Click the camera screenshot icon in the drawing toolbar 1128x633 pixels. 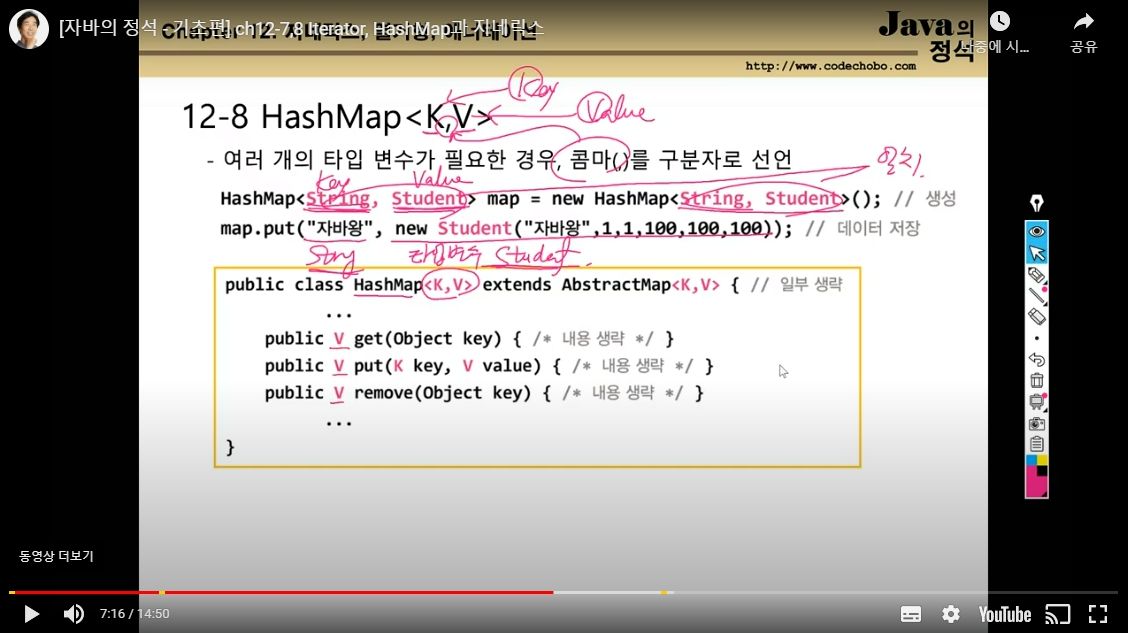(x=1037, y=424)
